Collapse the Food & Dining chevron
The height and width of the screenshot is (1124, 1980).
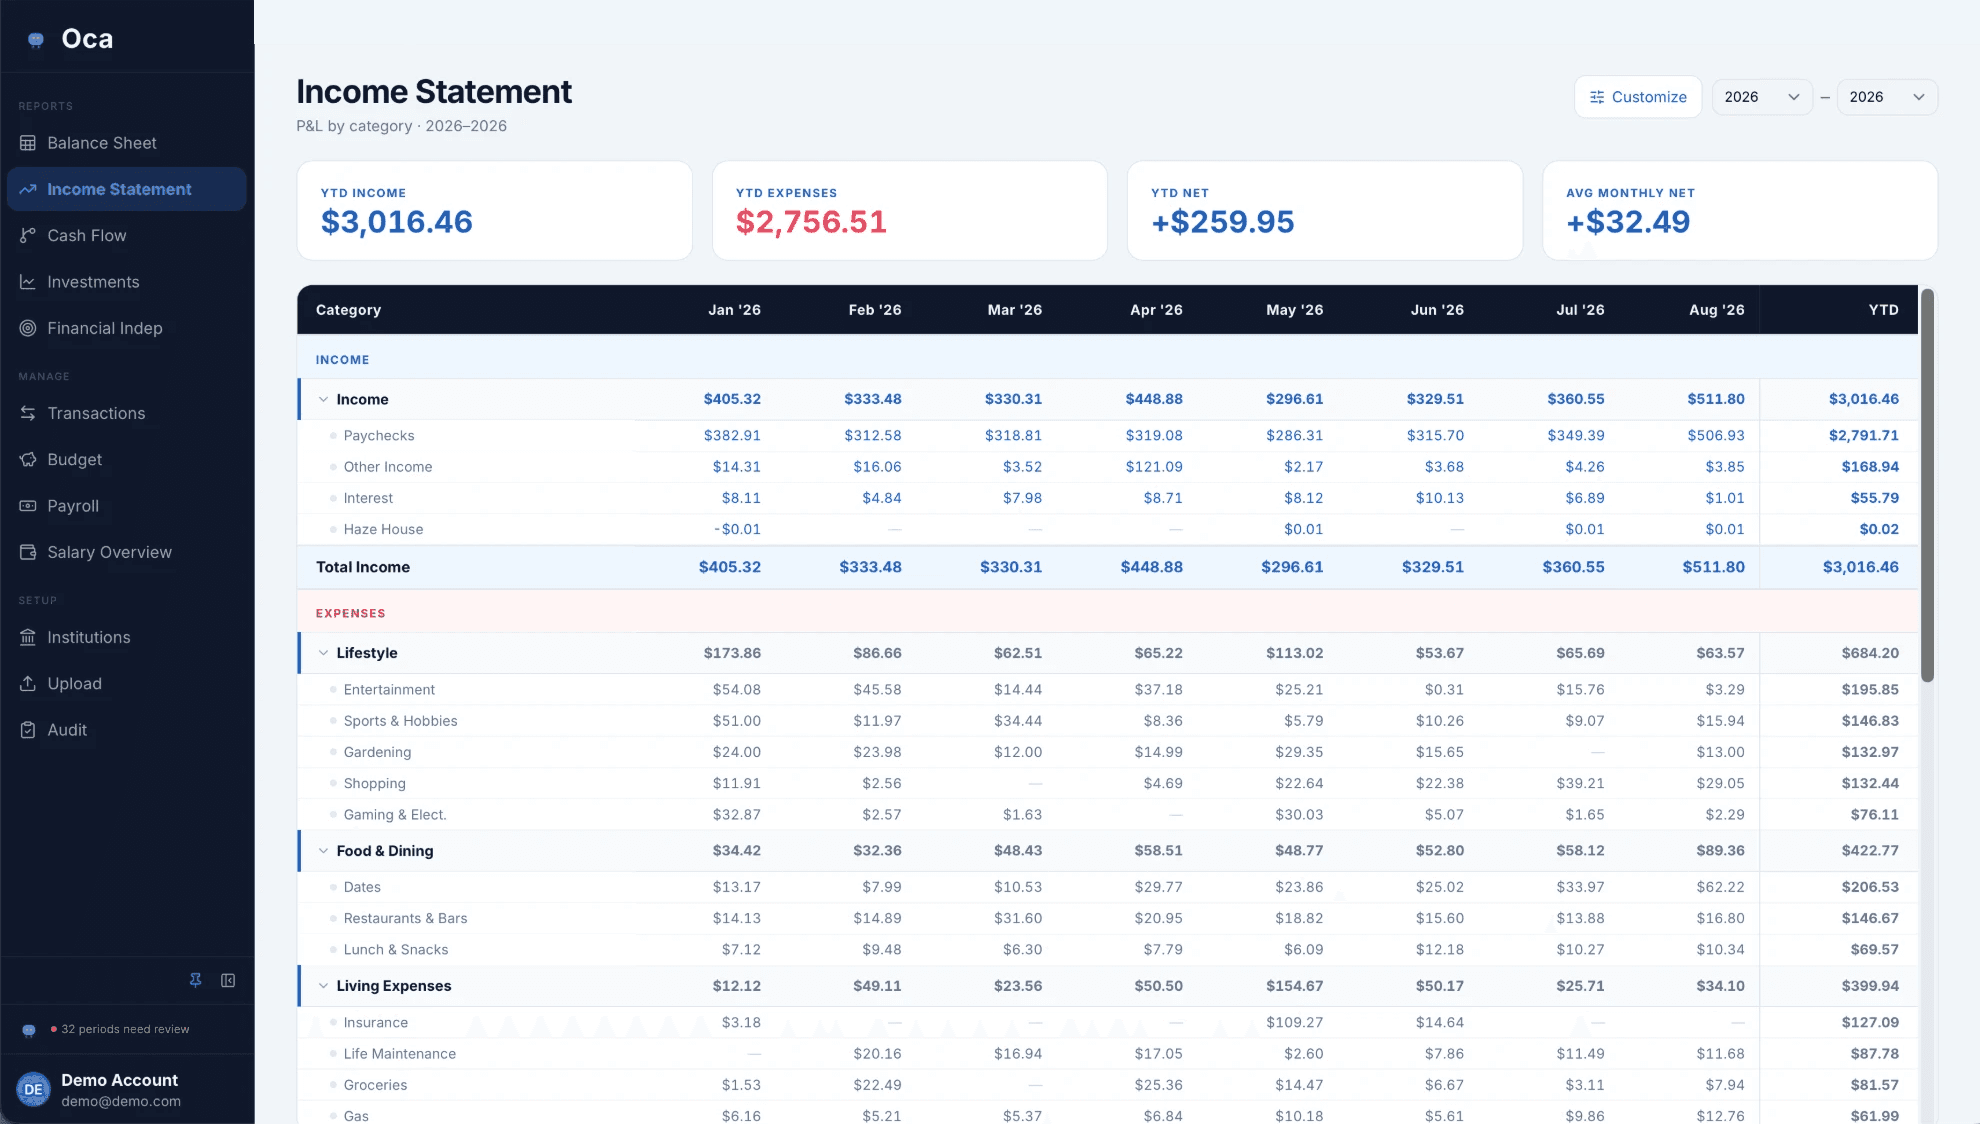(x=323, y=851)
